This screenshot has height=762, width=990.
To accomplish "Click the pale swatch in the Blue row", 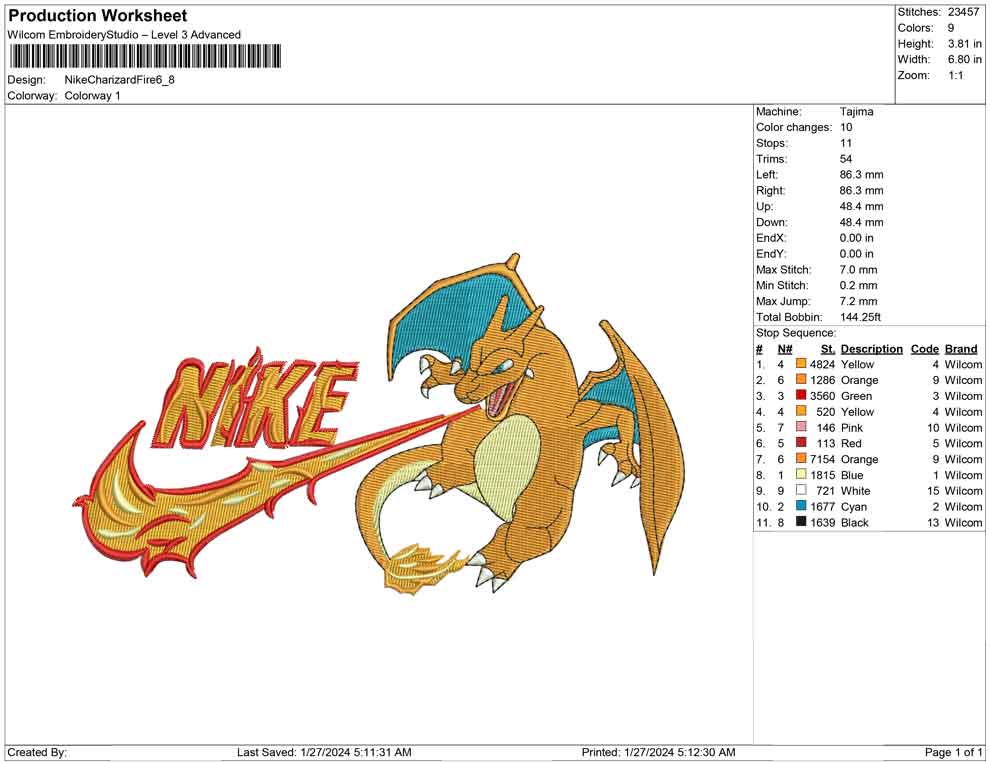I will tap(801, 474).
